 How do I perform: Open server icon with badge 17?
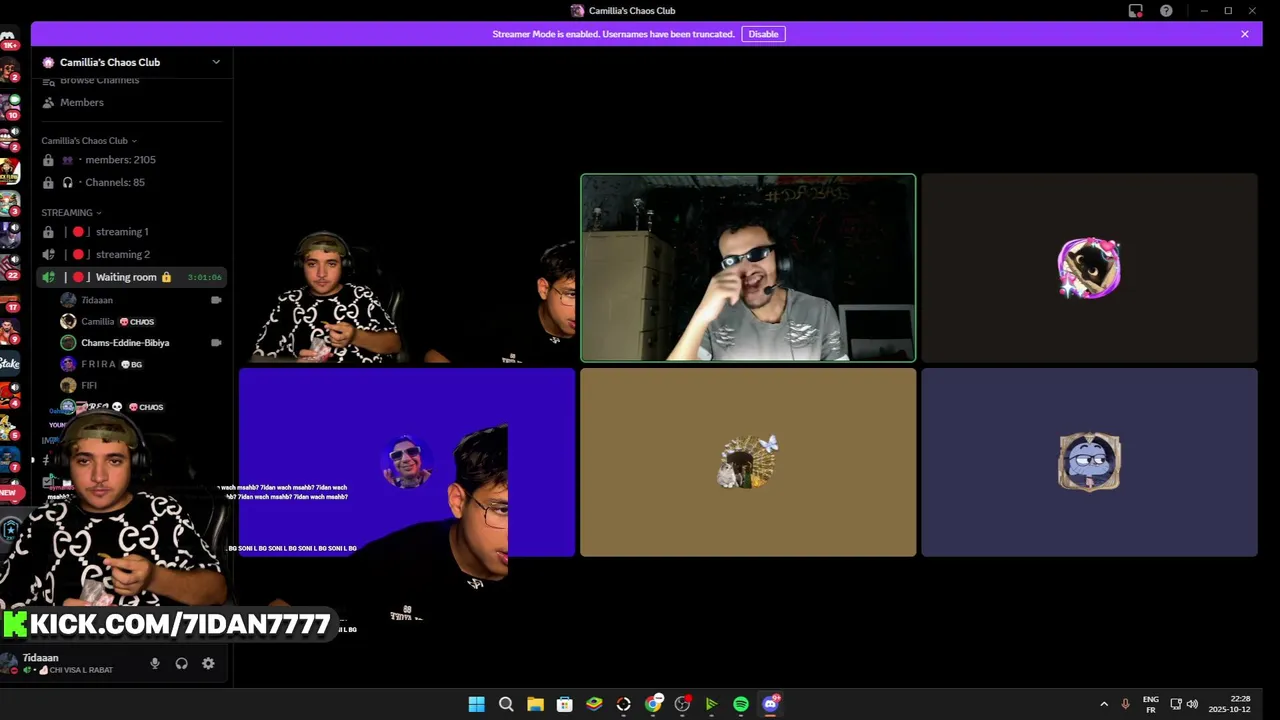pos(10,299)
